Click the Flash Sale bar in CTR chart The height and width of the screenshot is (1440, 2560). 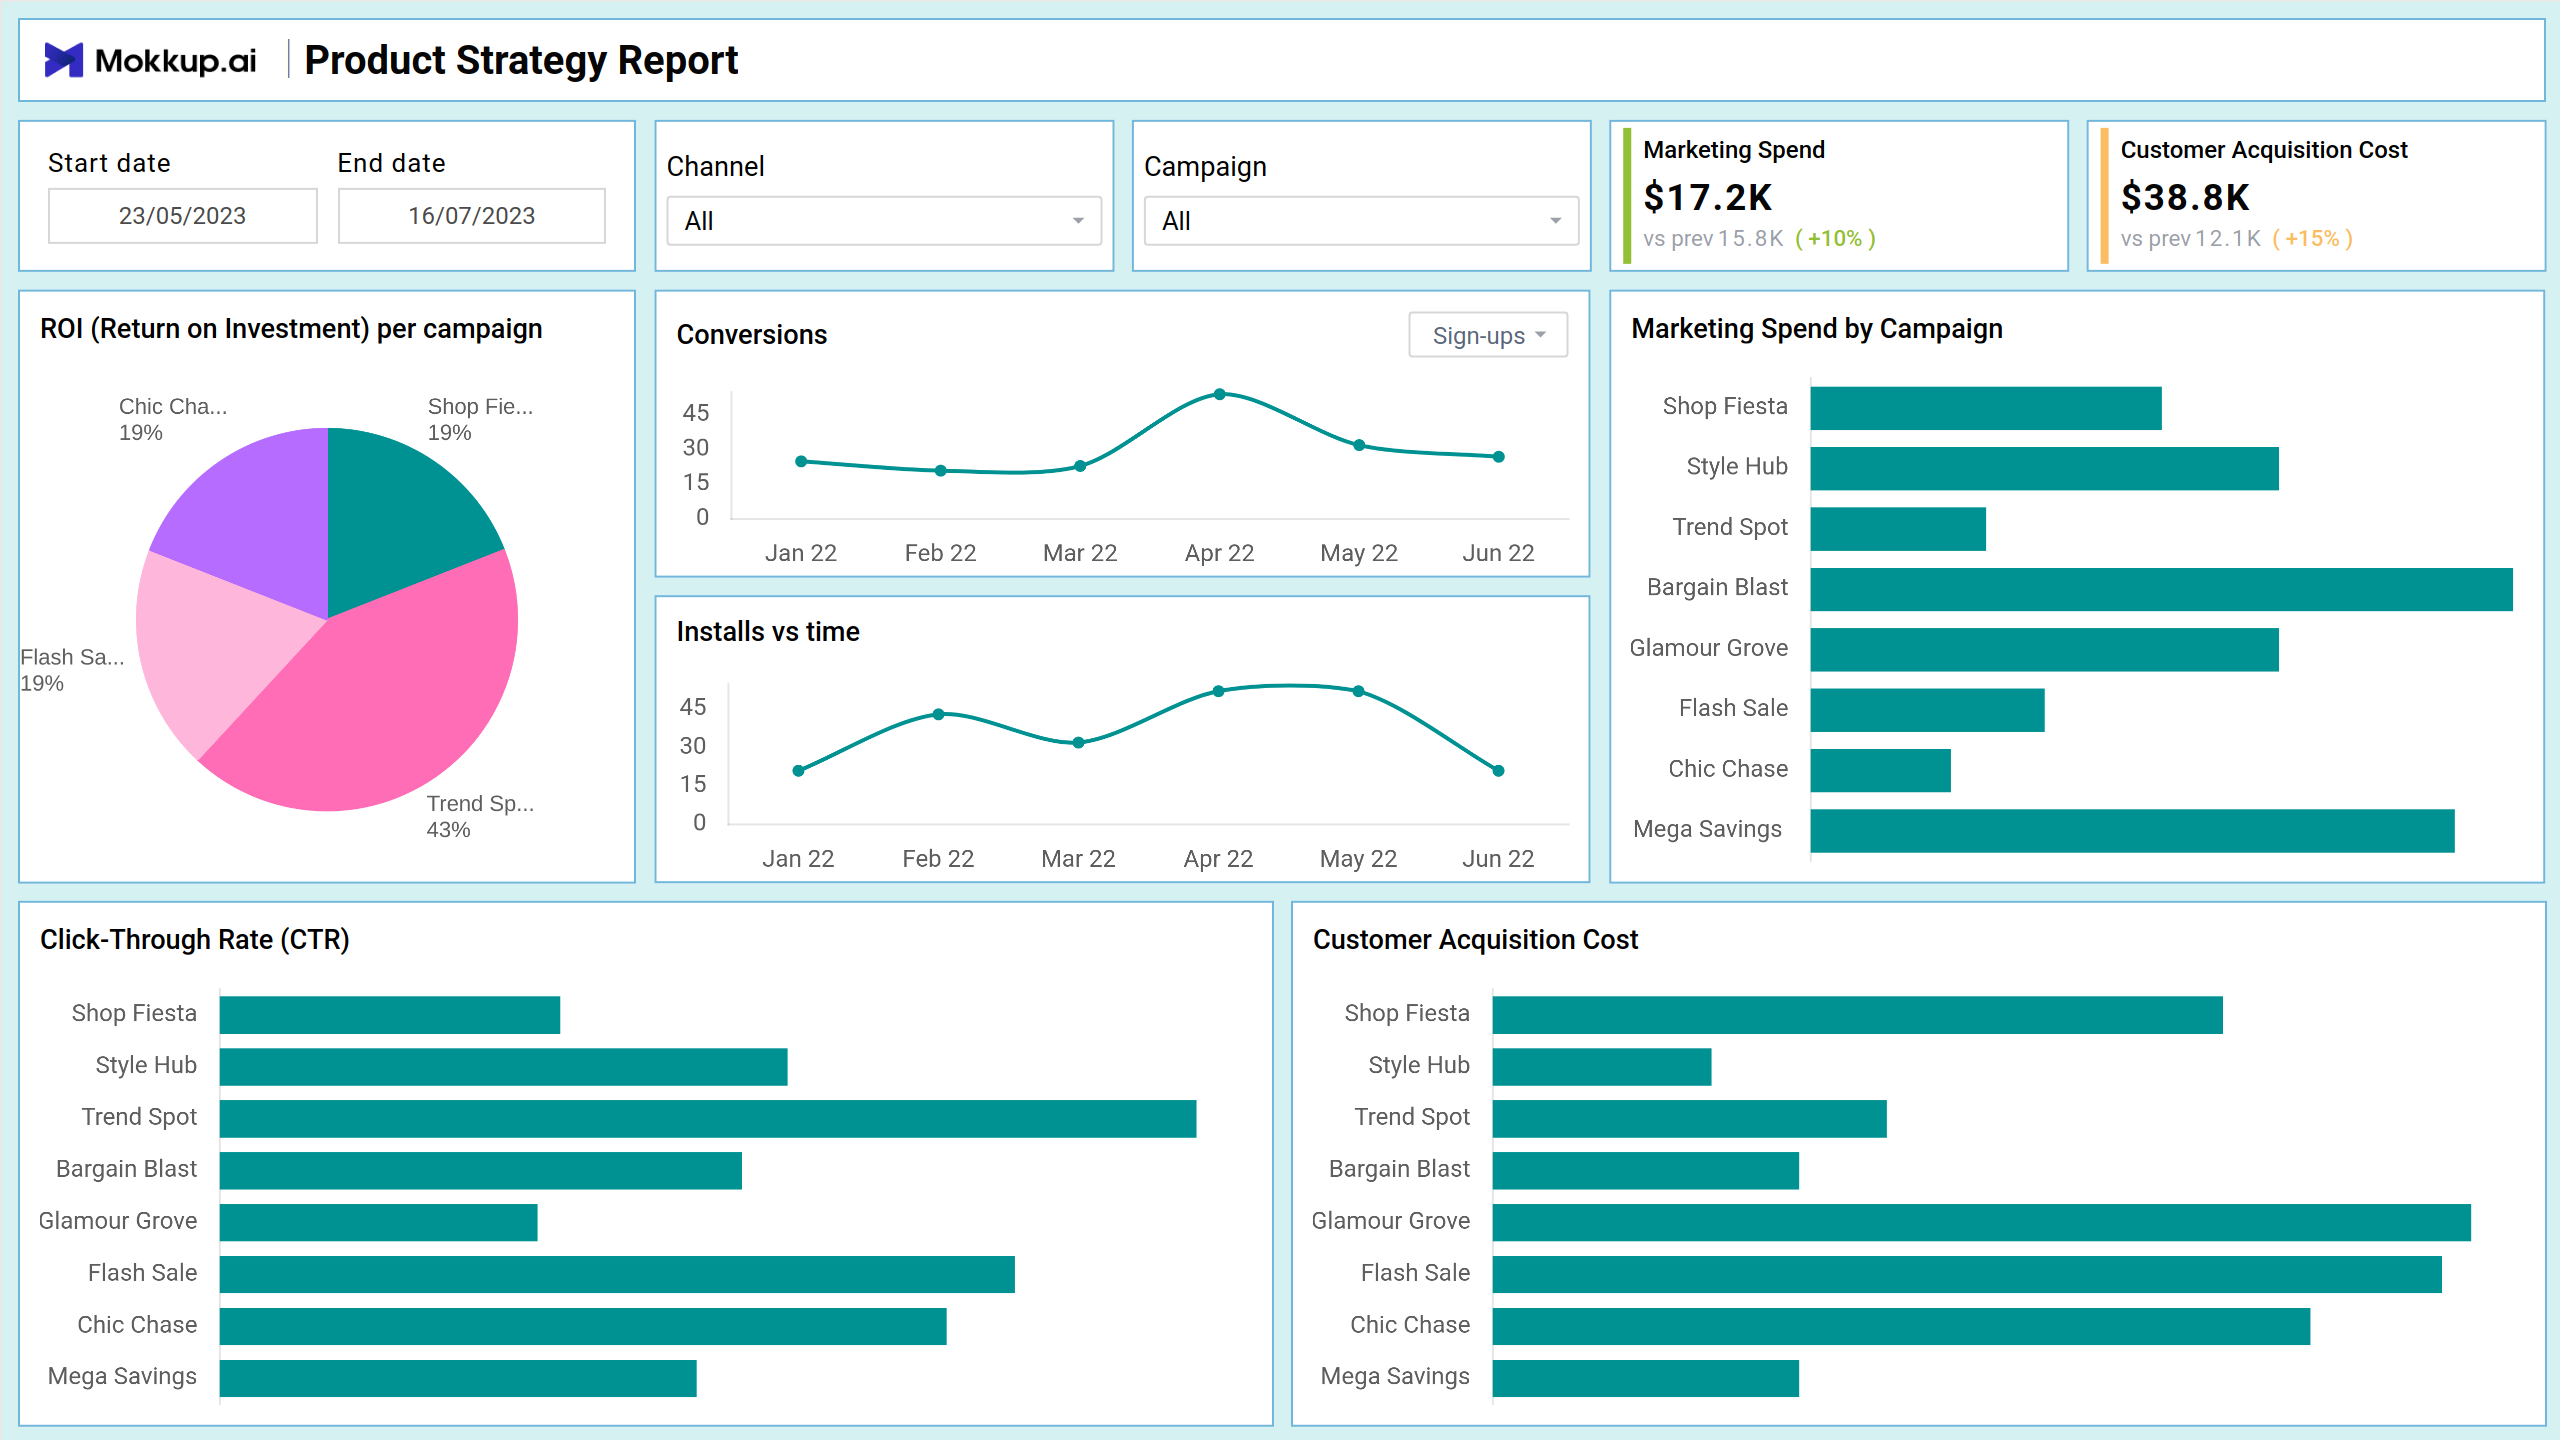[x=617, y=1274]
